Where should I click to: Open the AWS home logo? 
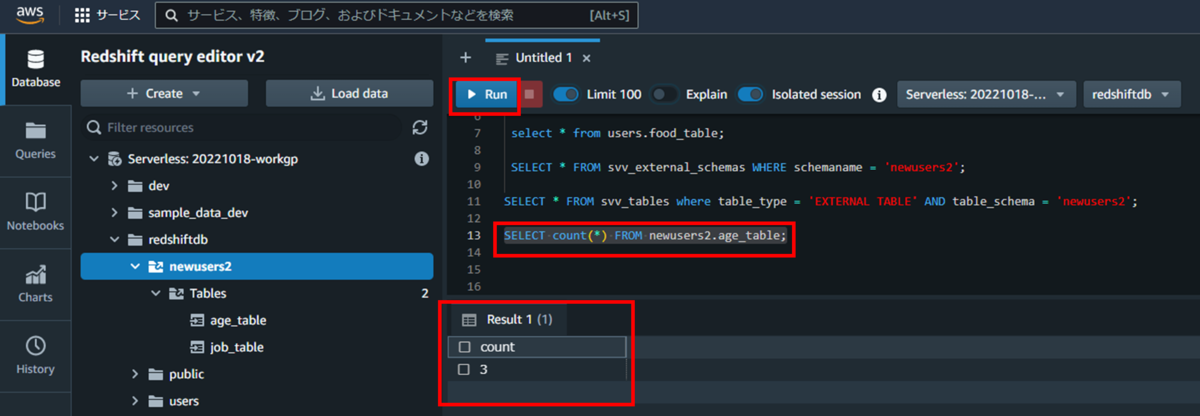[x=30, y=15]
